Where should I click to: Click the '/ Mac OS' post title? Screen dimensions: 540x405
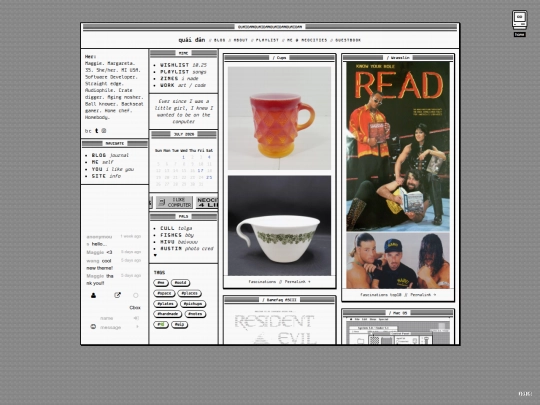398,313
